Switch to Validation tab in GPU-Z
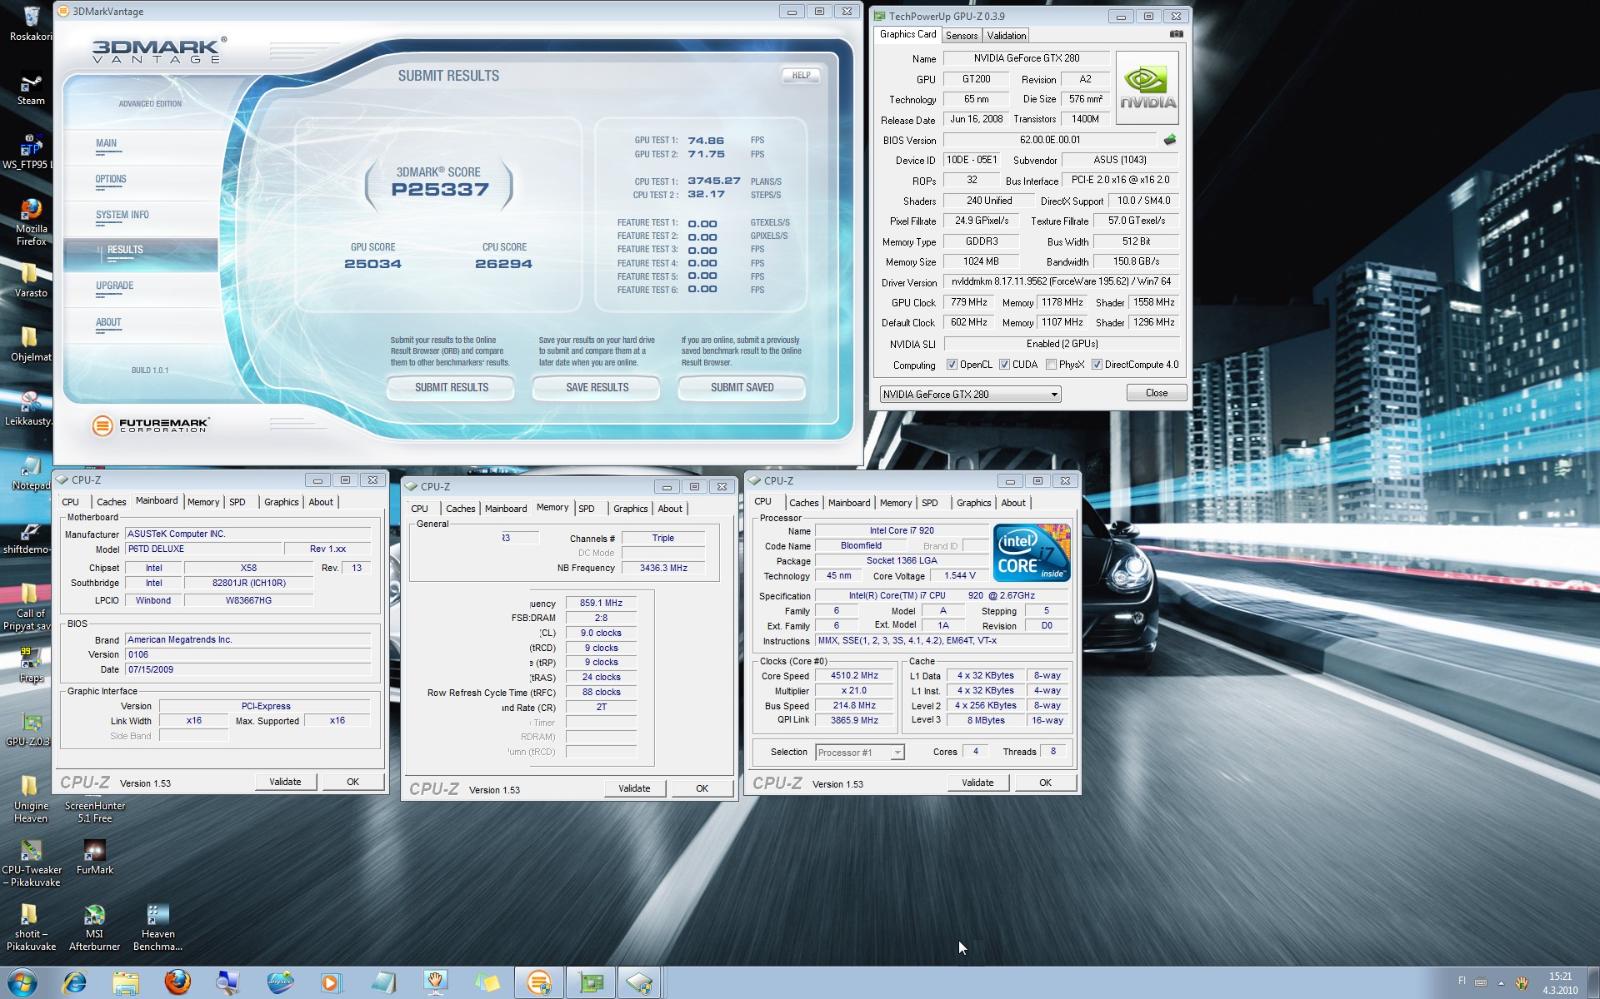1600x999 pixels. (x=1006, y=35)
